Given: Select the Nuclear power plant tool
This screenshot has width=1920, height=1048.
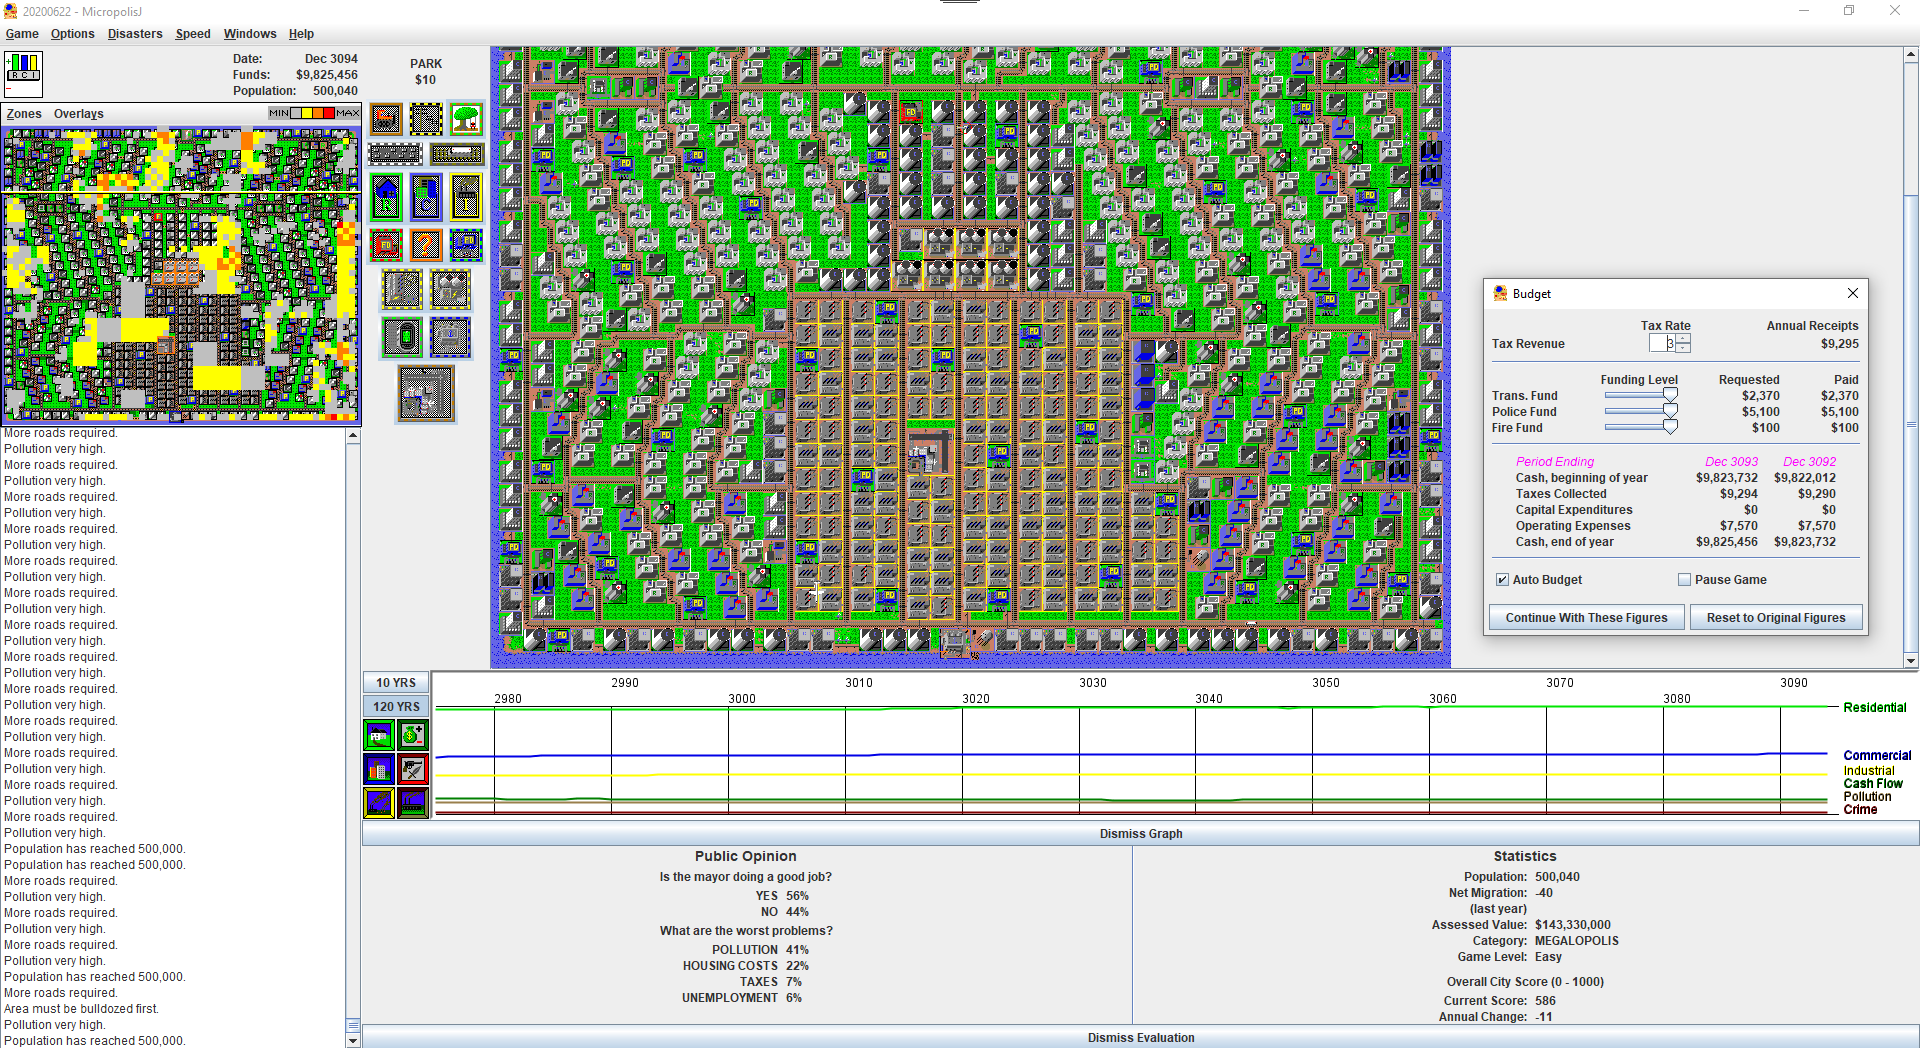Looking at the screenshot, I should point(450,289).
